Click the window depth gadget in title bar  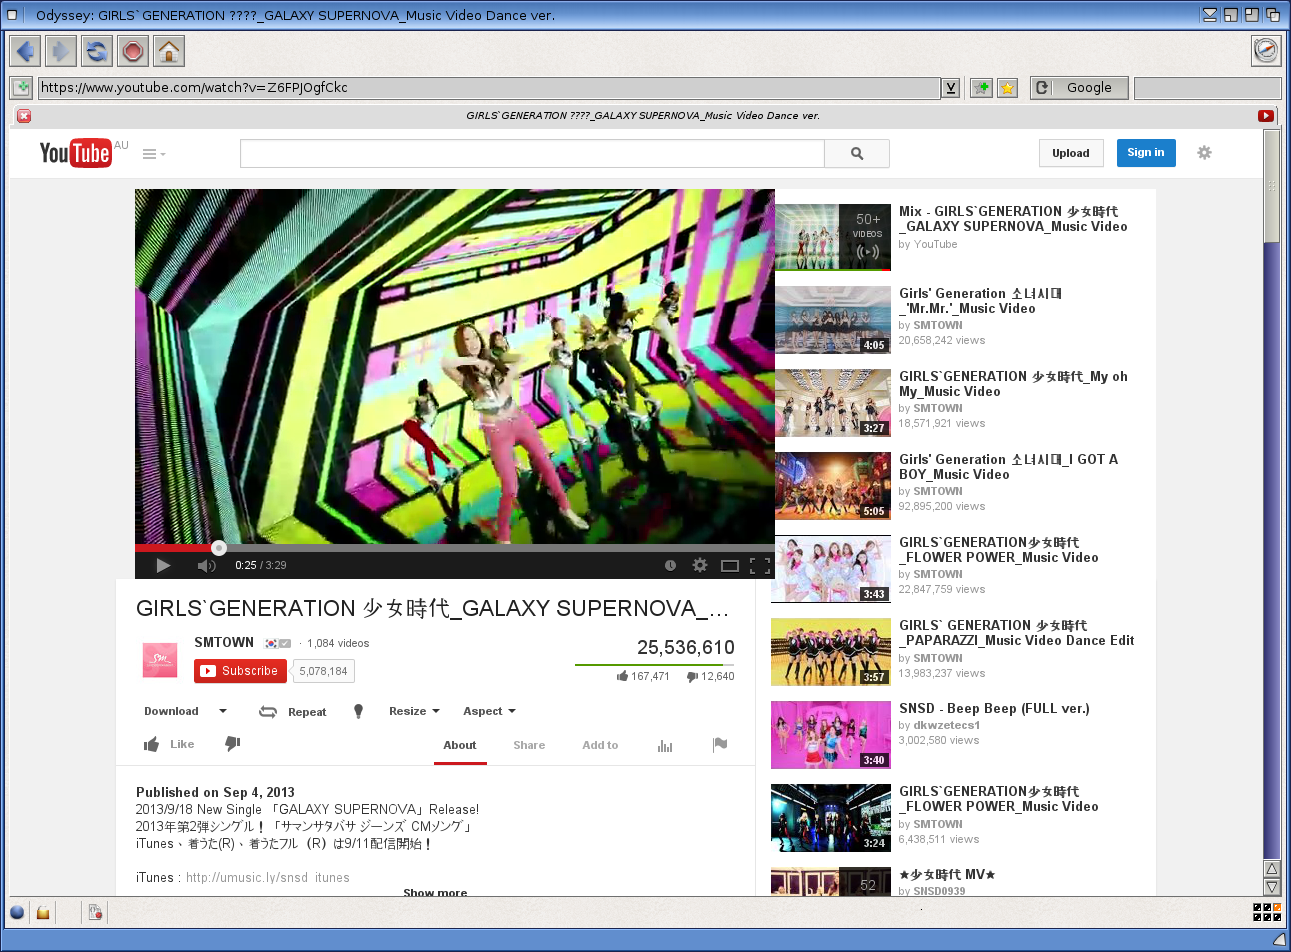(x=1273, y=15)
